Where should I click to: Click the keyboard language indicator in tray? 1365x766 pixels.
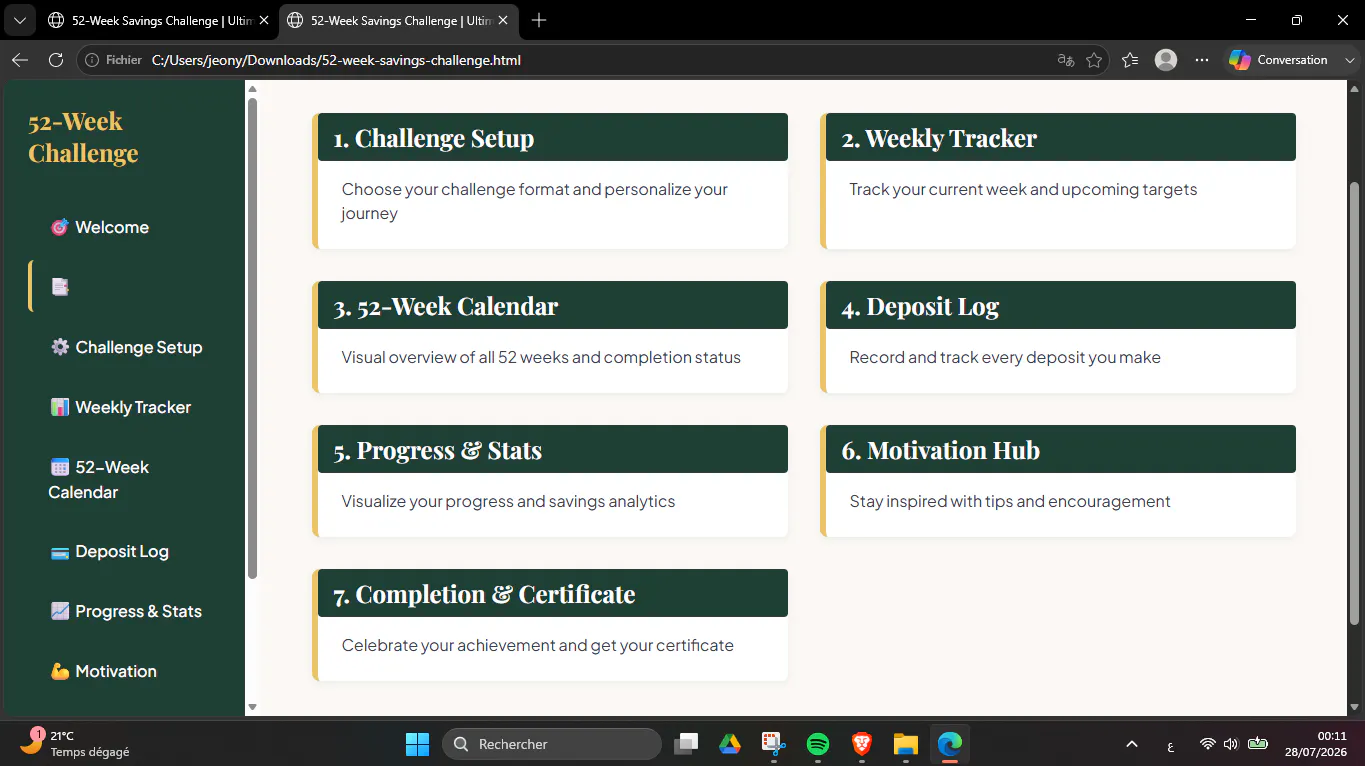pyautogui.click(x=1171, y=744)
